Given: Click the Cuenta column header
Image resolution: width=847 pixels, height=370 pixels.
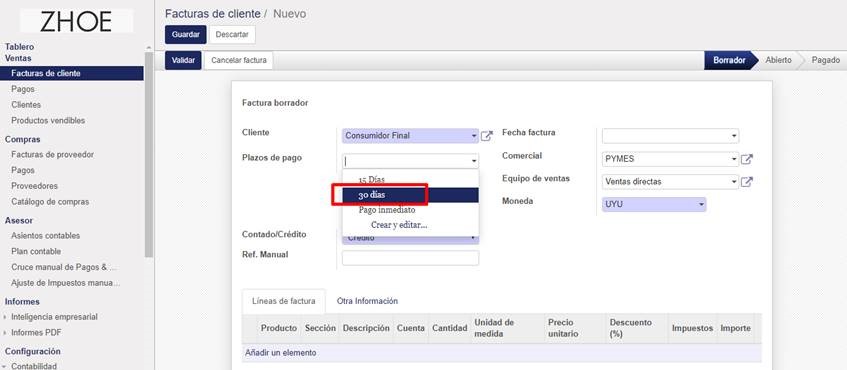Looking at the screenshot, I should pos(411,328).
